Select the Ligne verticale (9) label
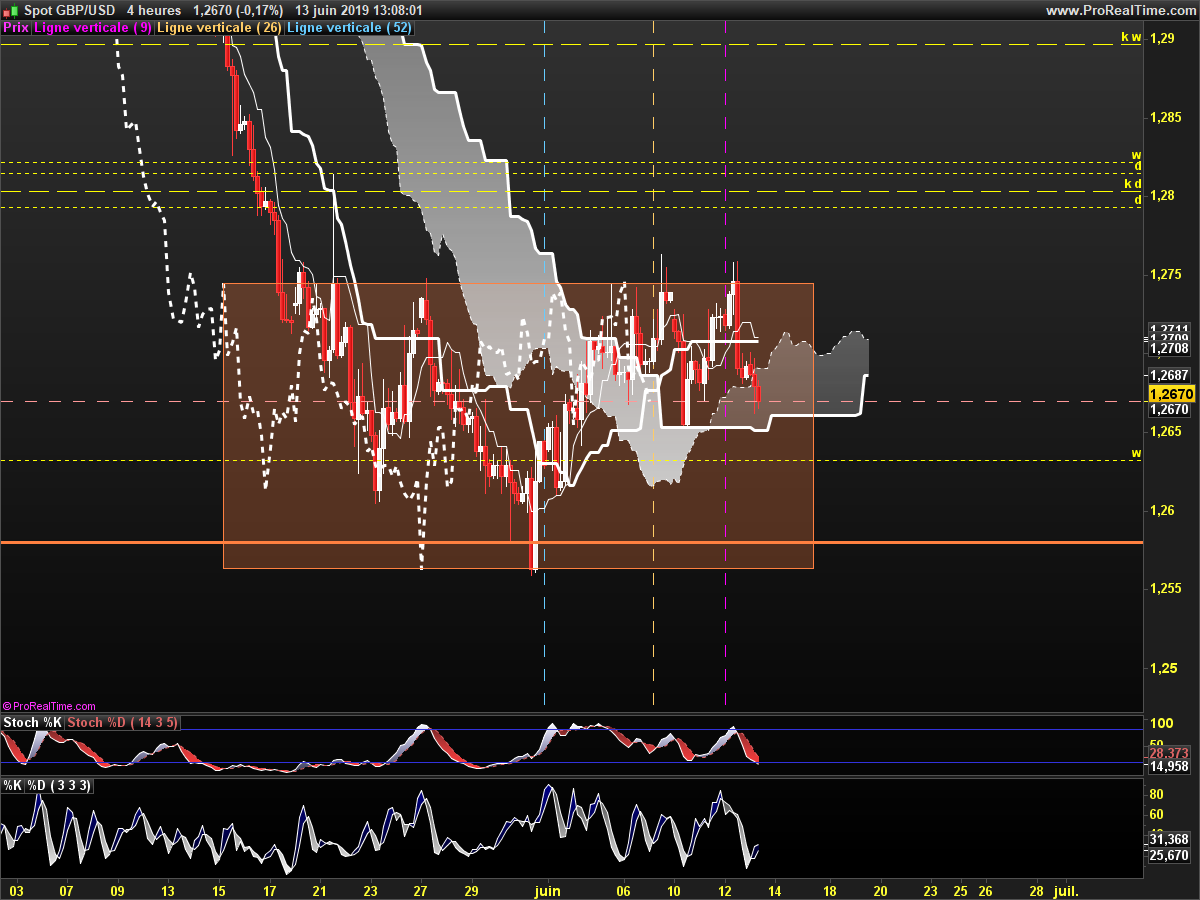The width and height of the screenshot is (1200, 900). point(93,28)
